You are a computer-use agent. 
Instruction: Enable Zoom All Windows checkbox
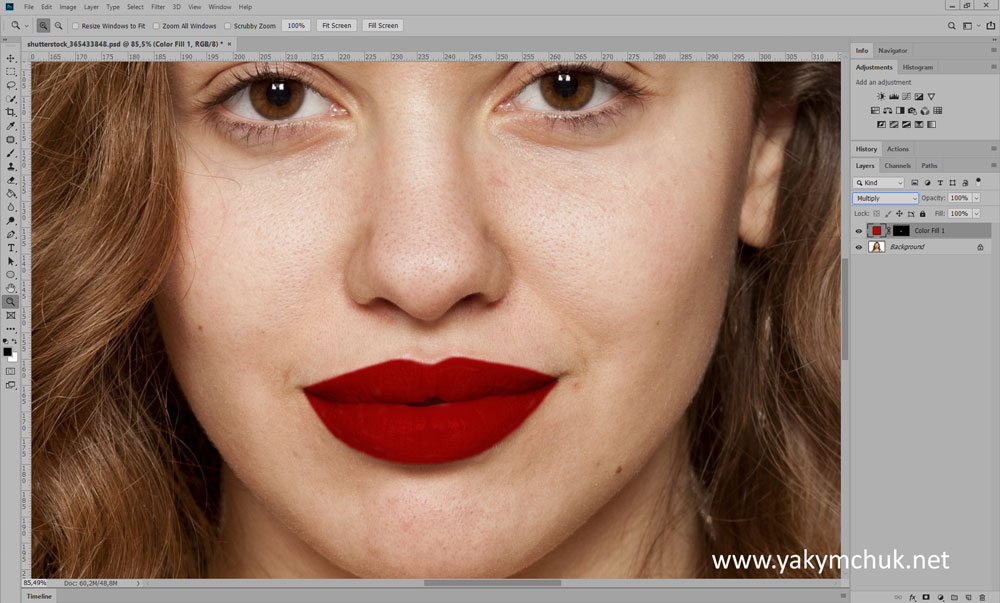(x=156, y=25)
